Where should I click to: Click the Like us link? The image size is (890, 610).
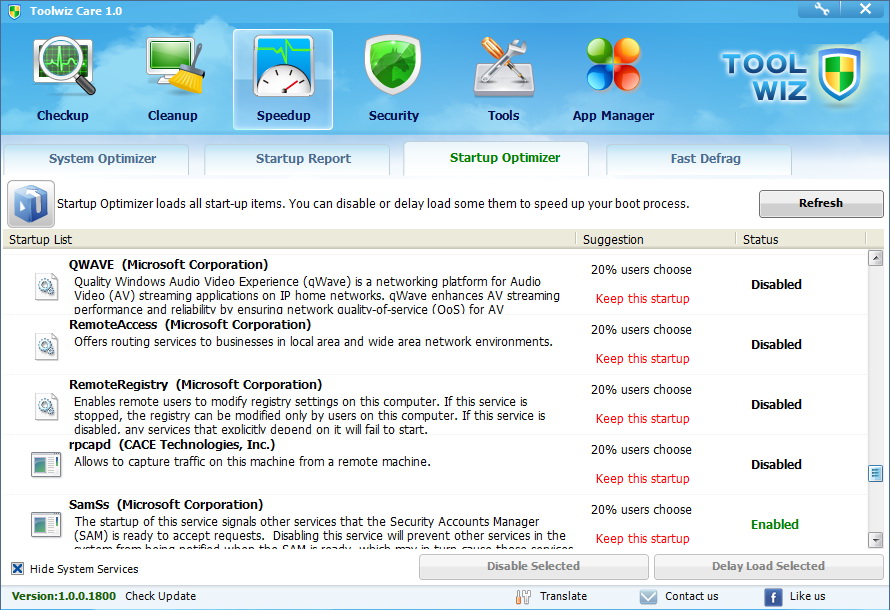click(807, 596)
